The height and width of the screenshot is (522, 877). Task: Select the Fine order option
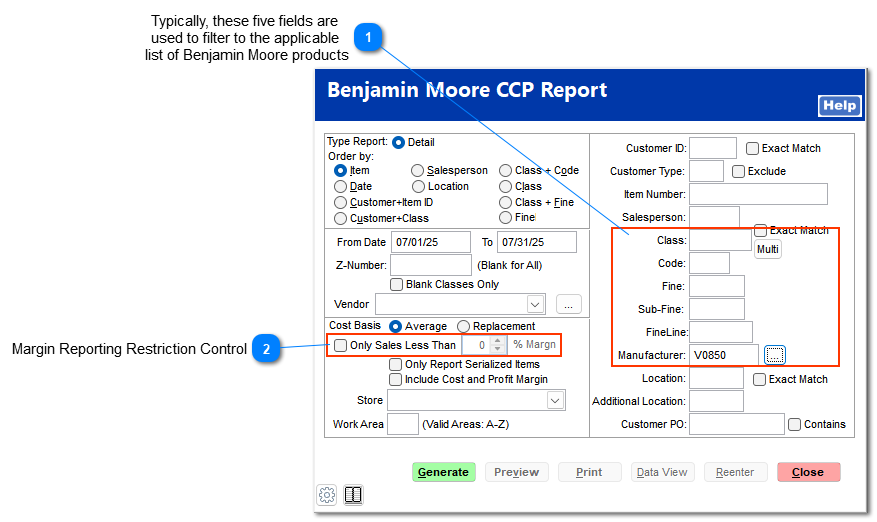[505, 217]
